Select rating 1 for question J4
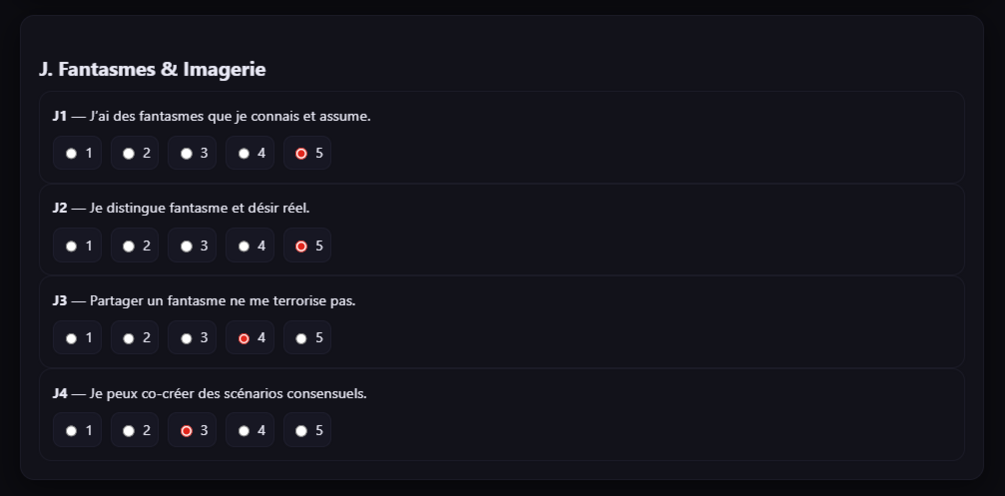The height and width of the screenshot is (496, 1005). (71, 431)
